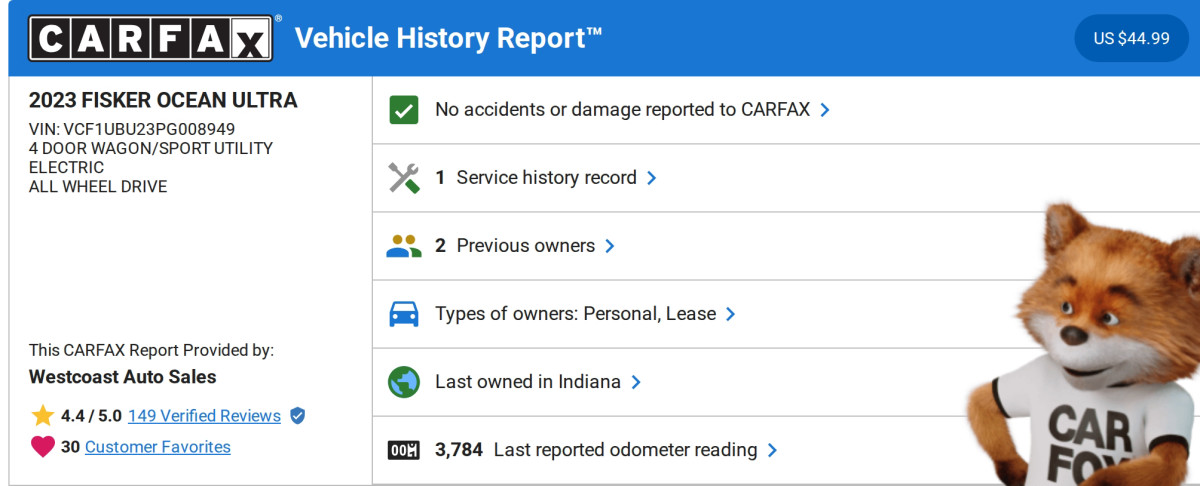Click the CARFAX logo
The image size is (1200, 486).
point(150,39)
